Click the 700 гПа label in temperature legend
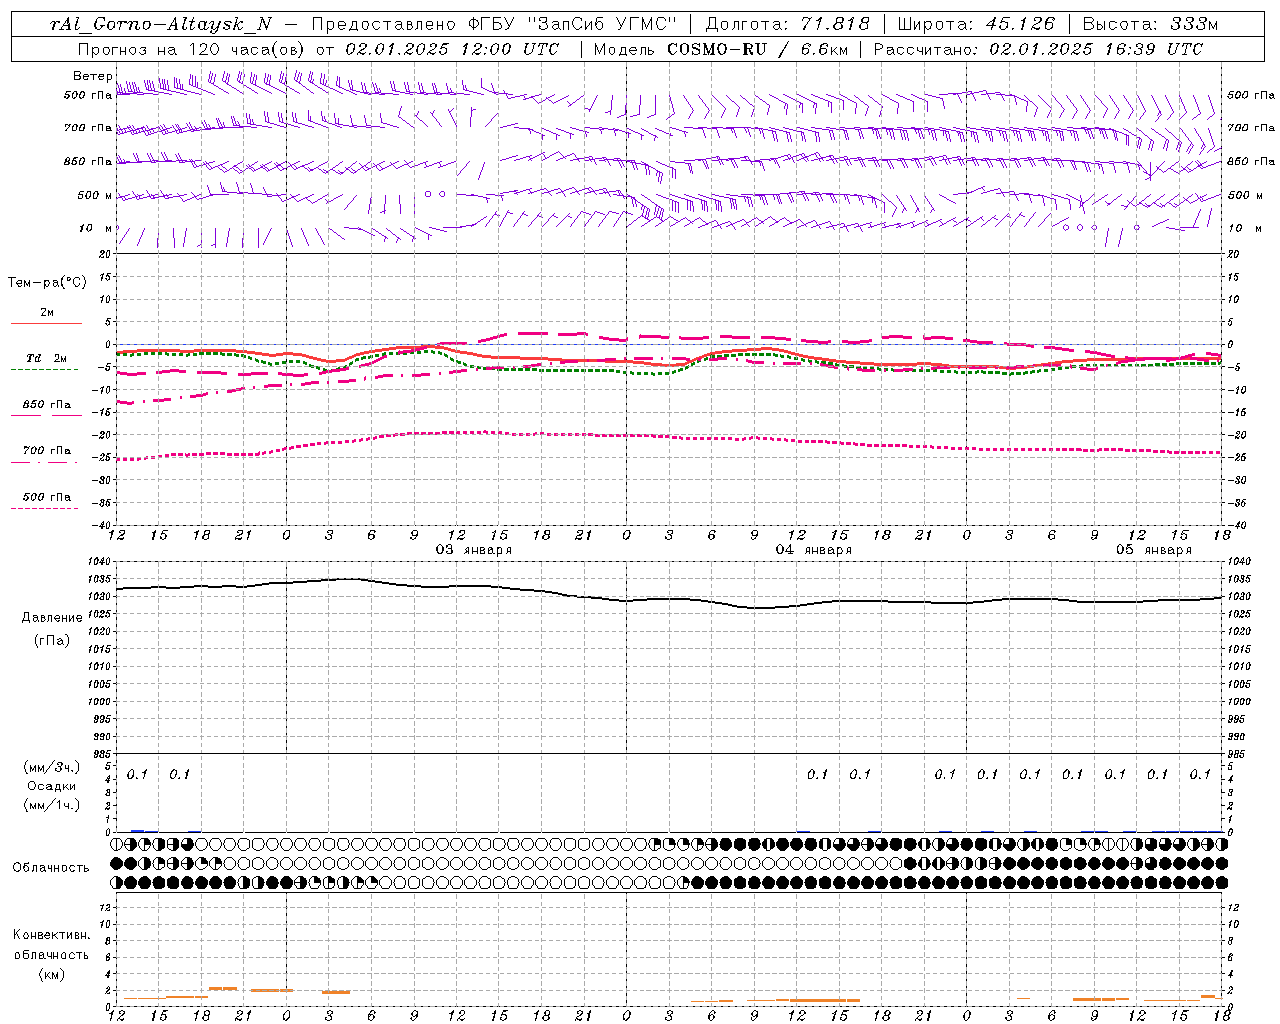The width and height of the screenshot is (1280, 1024). click(46, 451)
